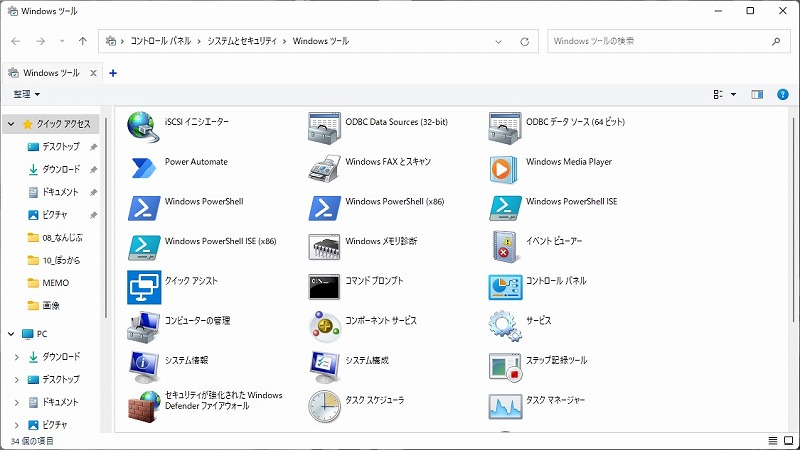
Task: Click コントロール パネル in the breadcrumb
Action: 161,41
